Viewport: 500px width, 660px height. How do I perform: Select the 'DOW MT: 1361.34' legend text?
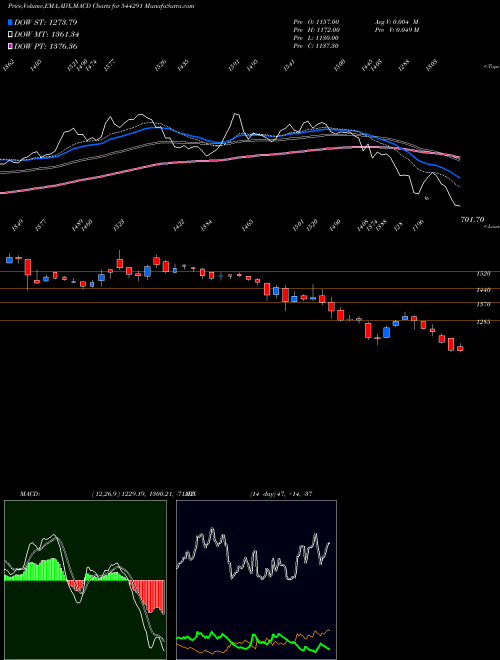coord(47,35)
